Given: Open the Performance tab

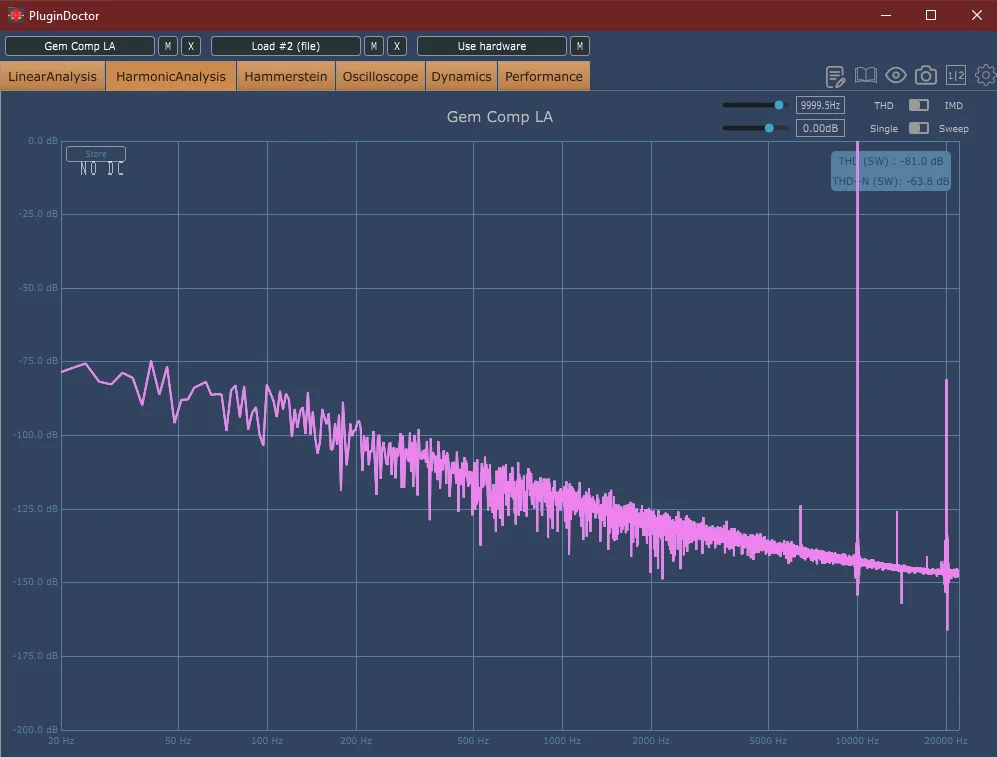Looking at the screenshot, I should [x=544, y=76].
